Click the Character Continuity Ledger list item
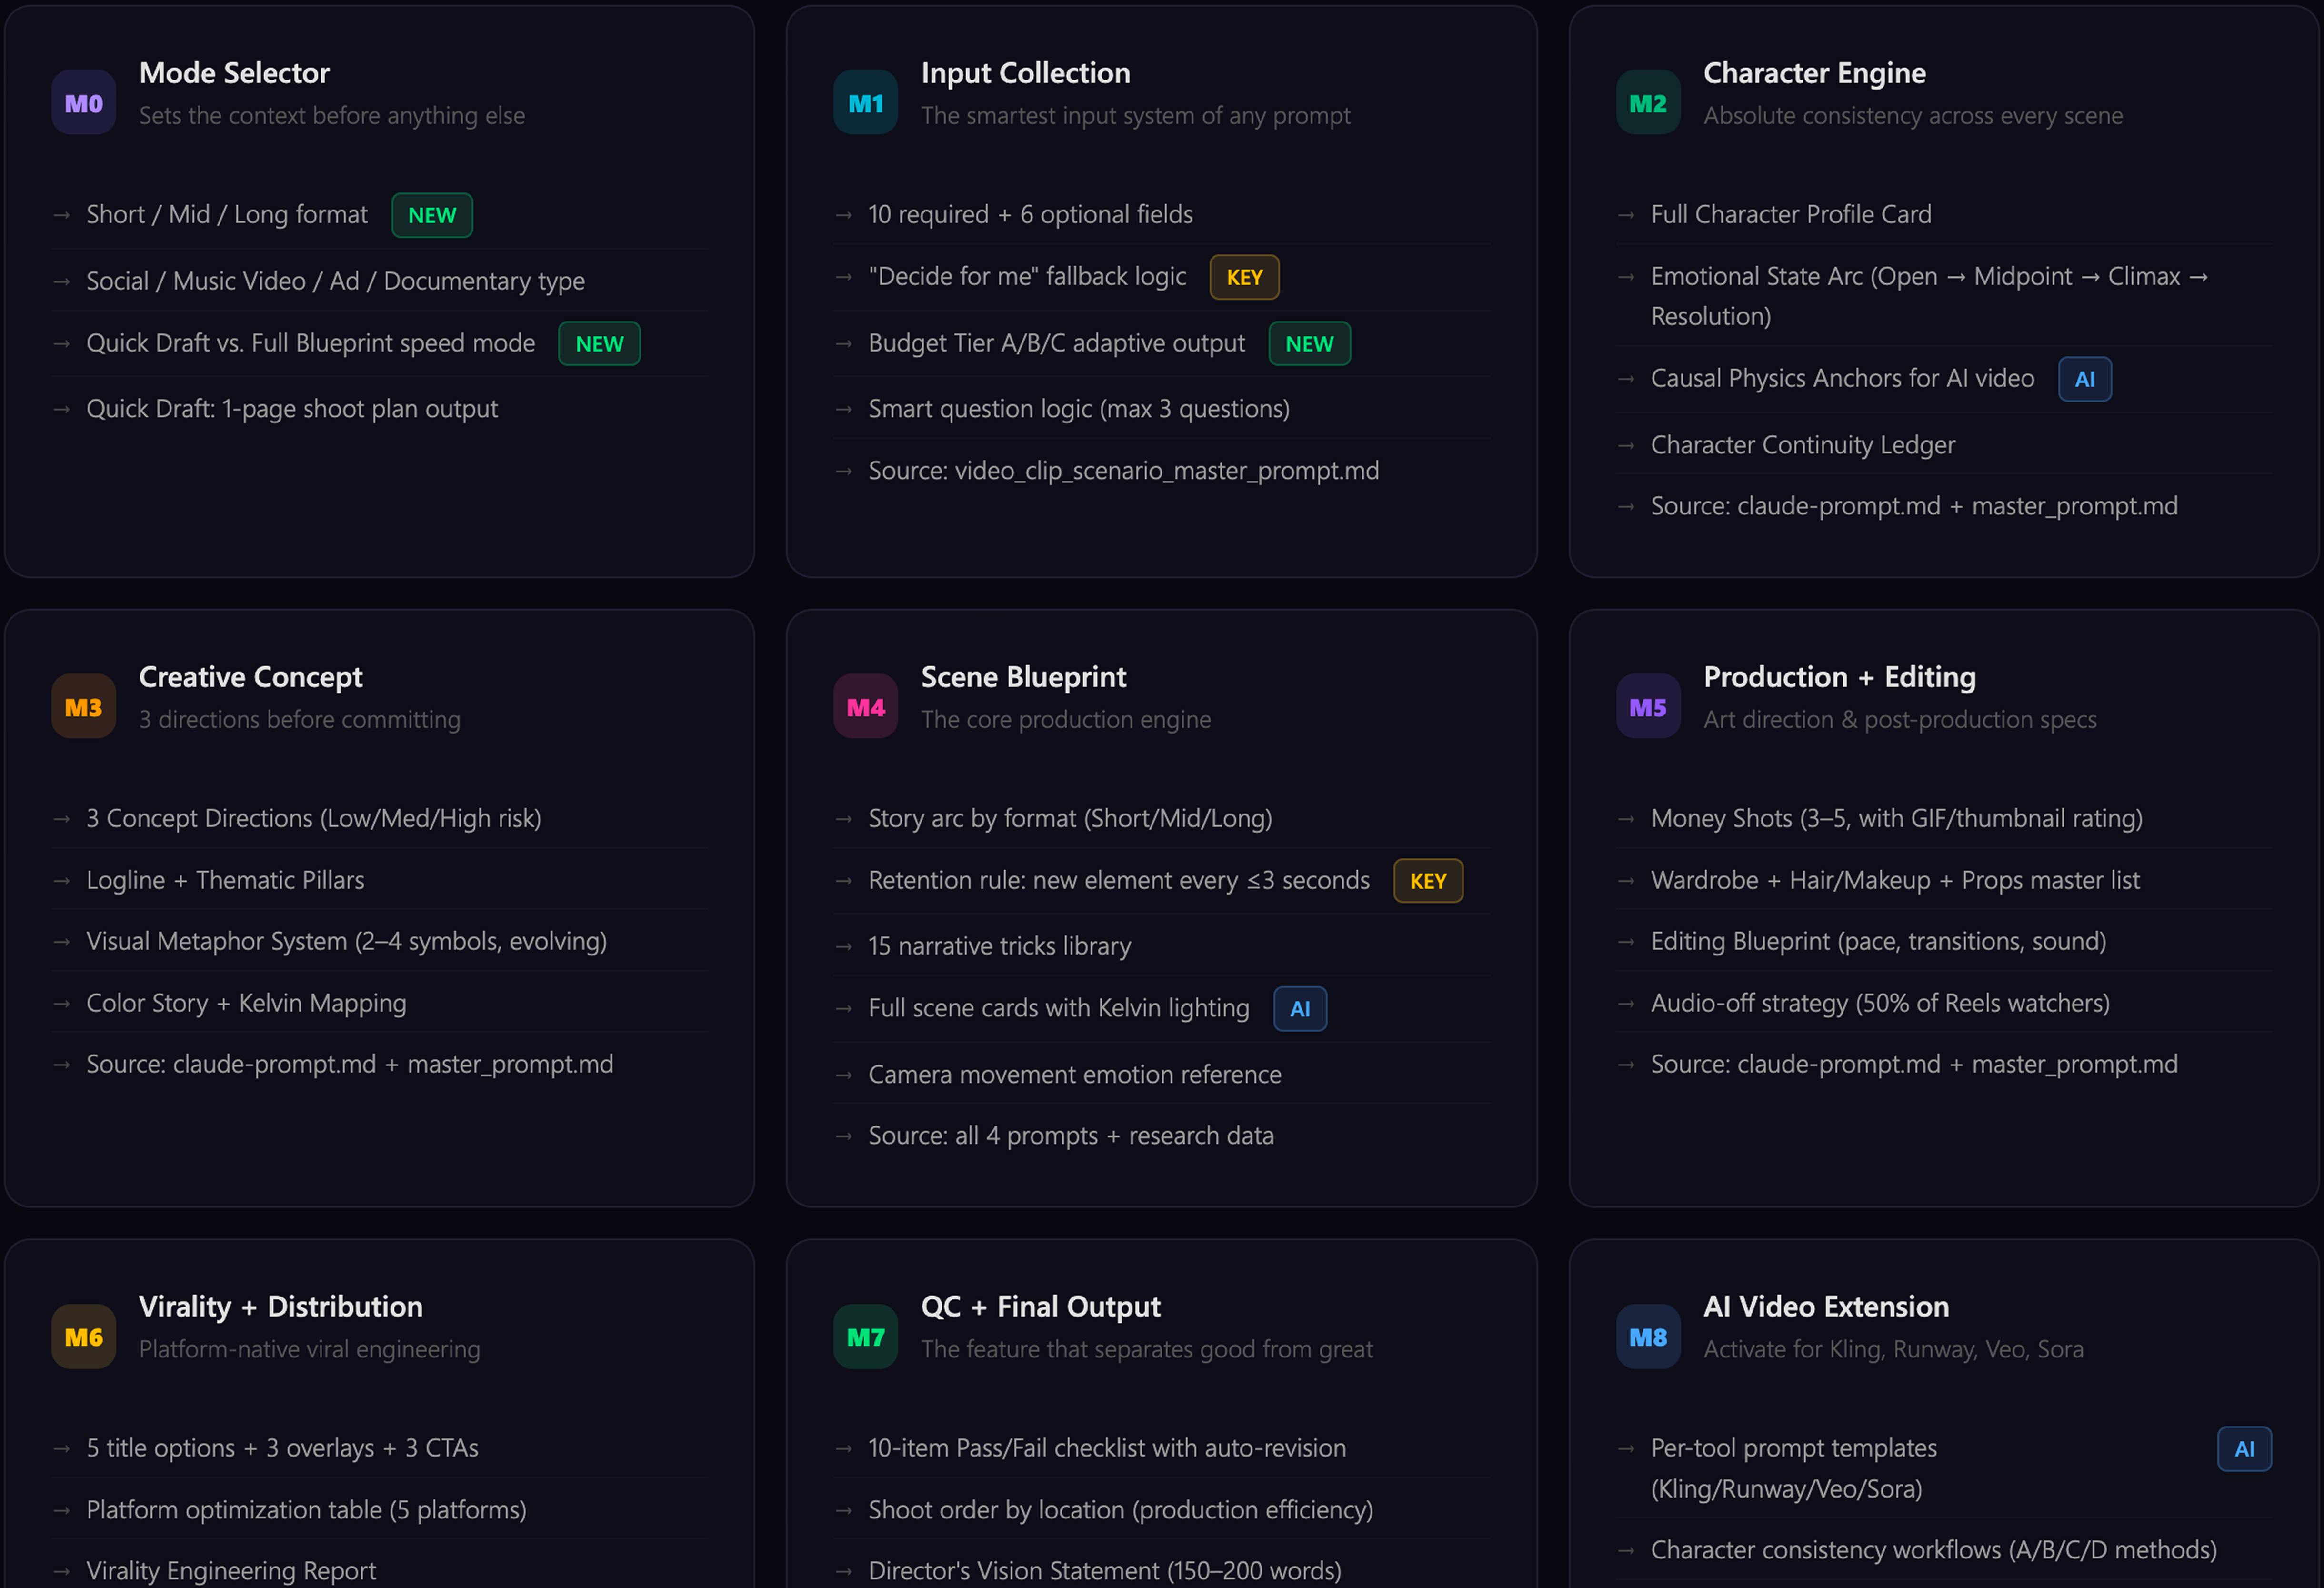Viewport: 2324px width, 1588px height. click(1802, 445)
